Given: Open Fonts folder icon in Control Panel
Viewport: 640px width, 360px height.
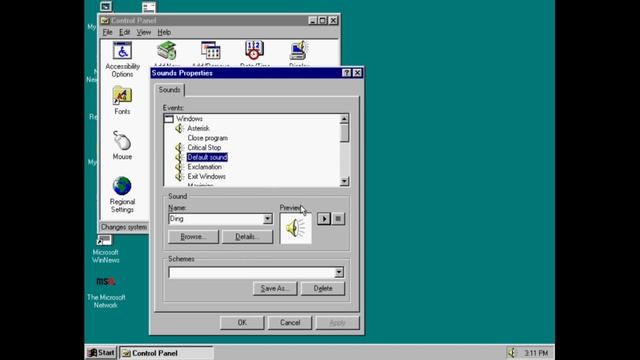Looking at the screenshot, I should [x=122, y=96].
